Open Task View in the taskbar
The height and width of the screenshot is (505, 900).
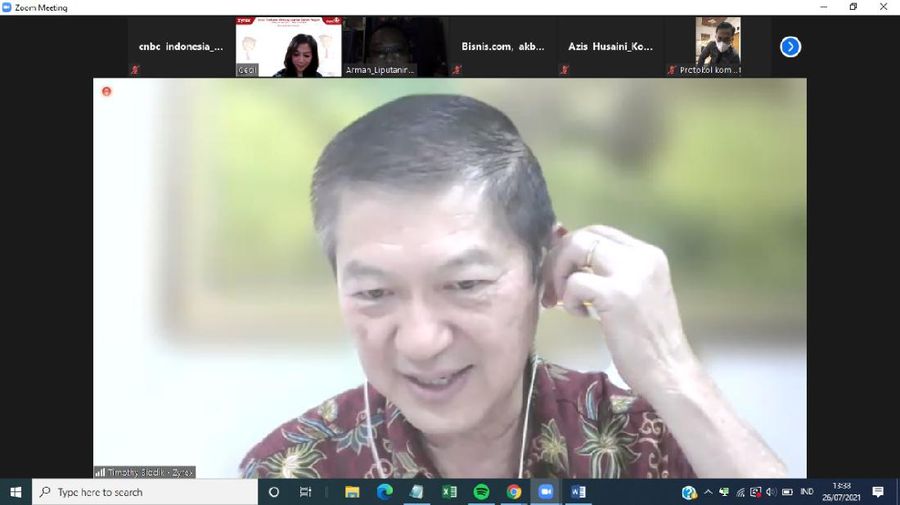click(305, 492)
